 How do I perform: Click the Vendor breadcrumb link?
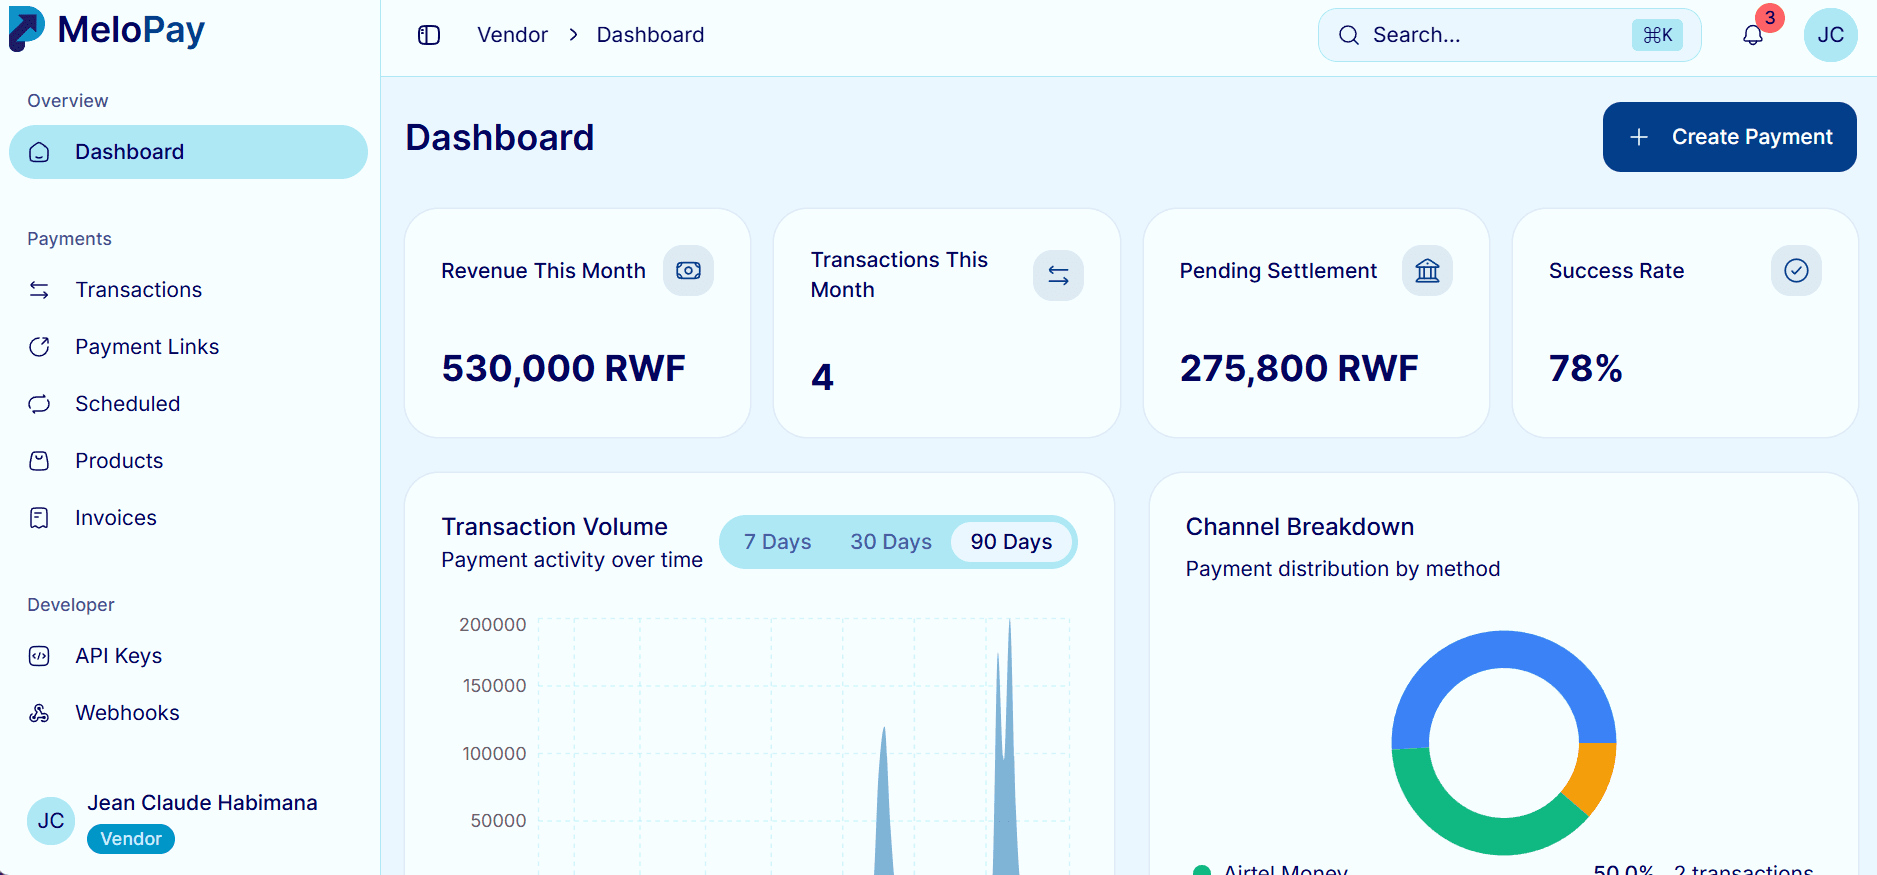click(512, 35)
